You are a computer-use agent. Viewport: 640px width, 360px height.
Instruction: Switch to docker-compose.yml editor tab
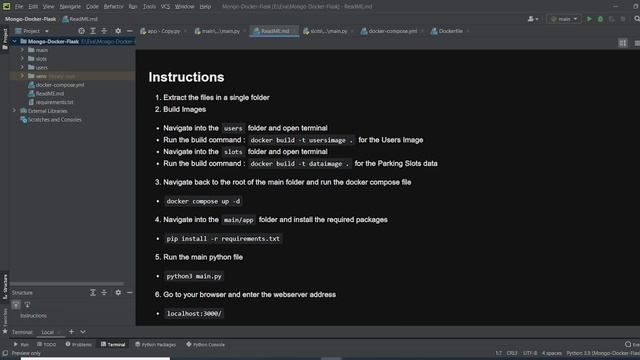point(392,31)
